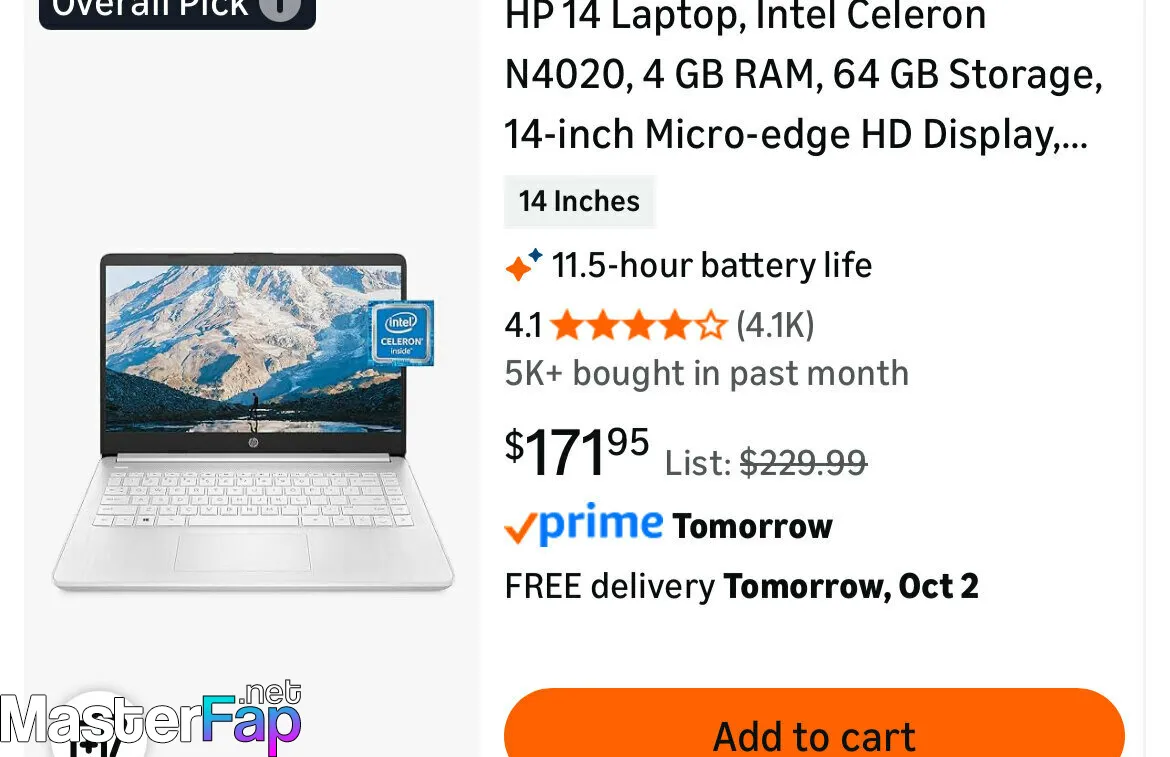This screenshot has height=757, width=1170.
Task: Tap the 4.1 rating number
Action: coord(523,325)
